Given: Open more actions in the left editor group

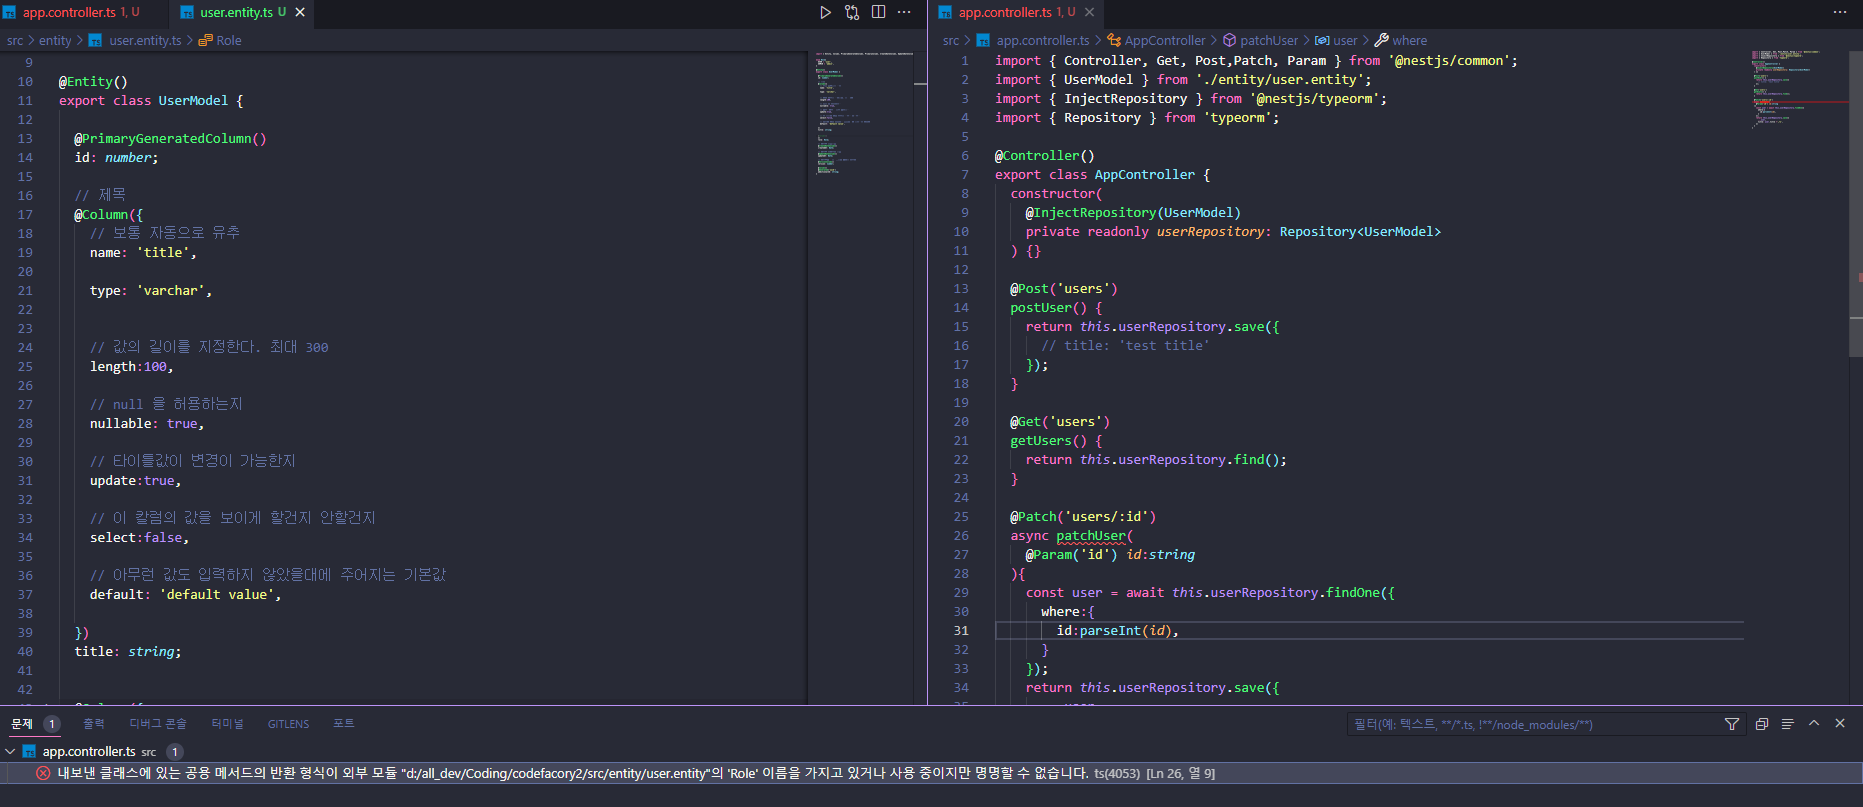Looking at the screenshot, I should pyautogui.click(x=904, y=12).
